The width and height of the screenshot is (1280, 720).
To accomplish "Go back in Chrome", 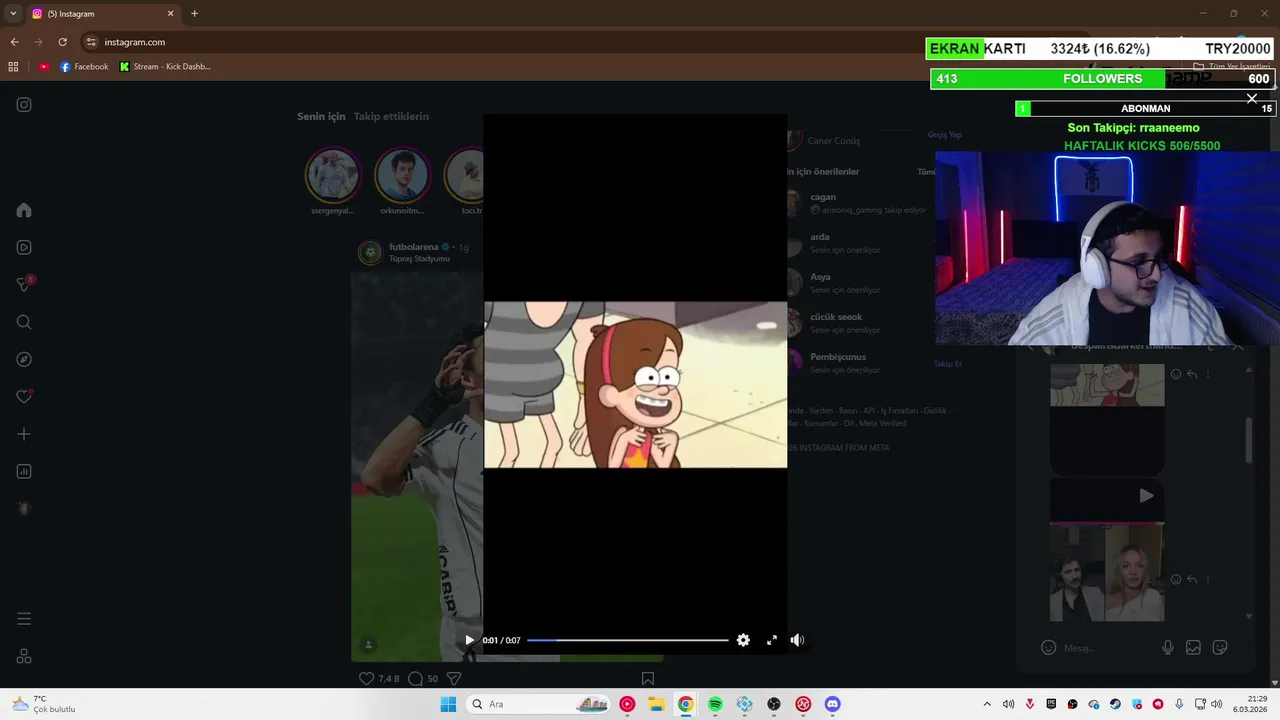I will (14, 42).
